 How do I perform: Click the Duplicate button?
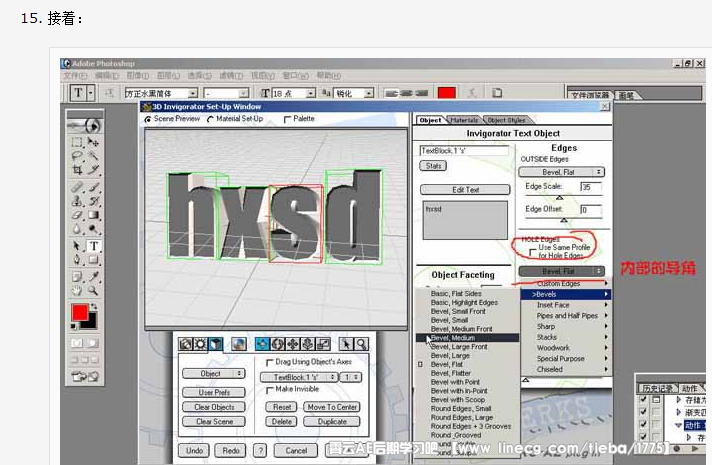[x=332, y=422]
